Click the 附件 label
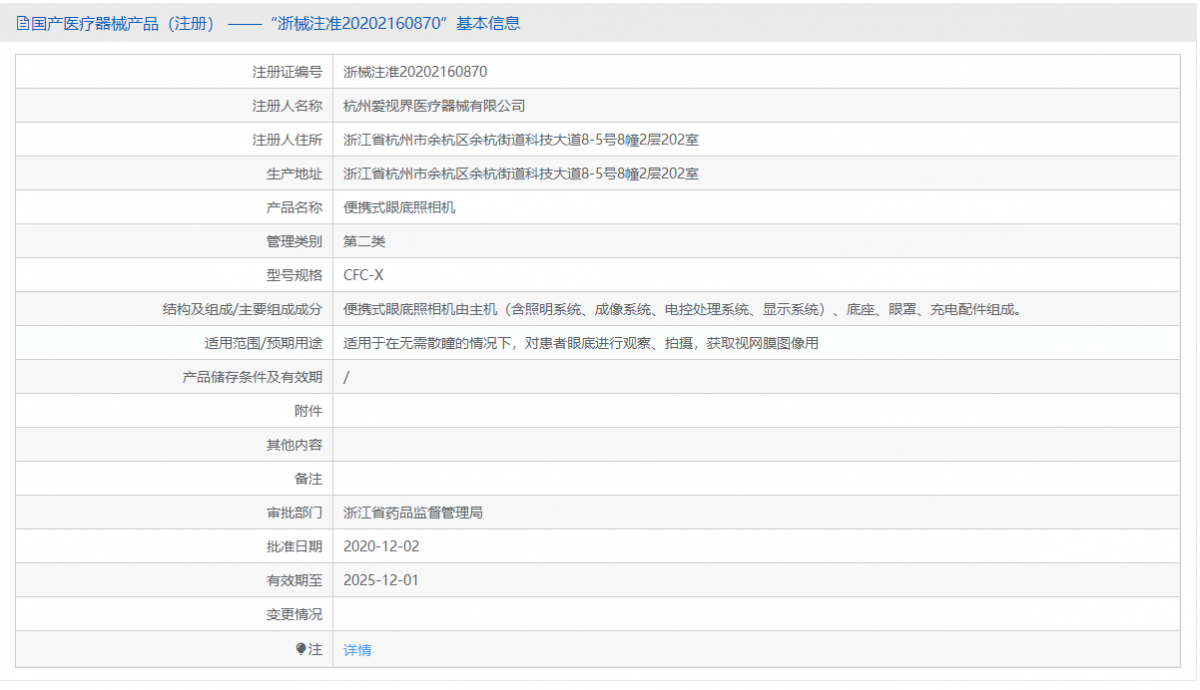 point(308,412)
